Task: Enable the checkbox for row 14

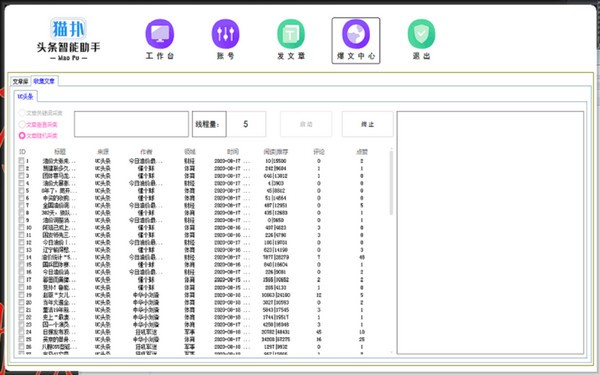Action: (21, 258)
